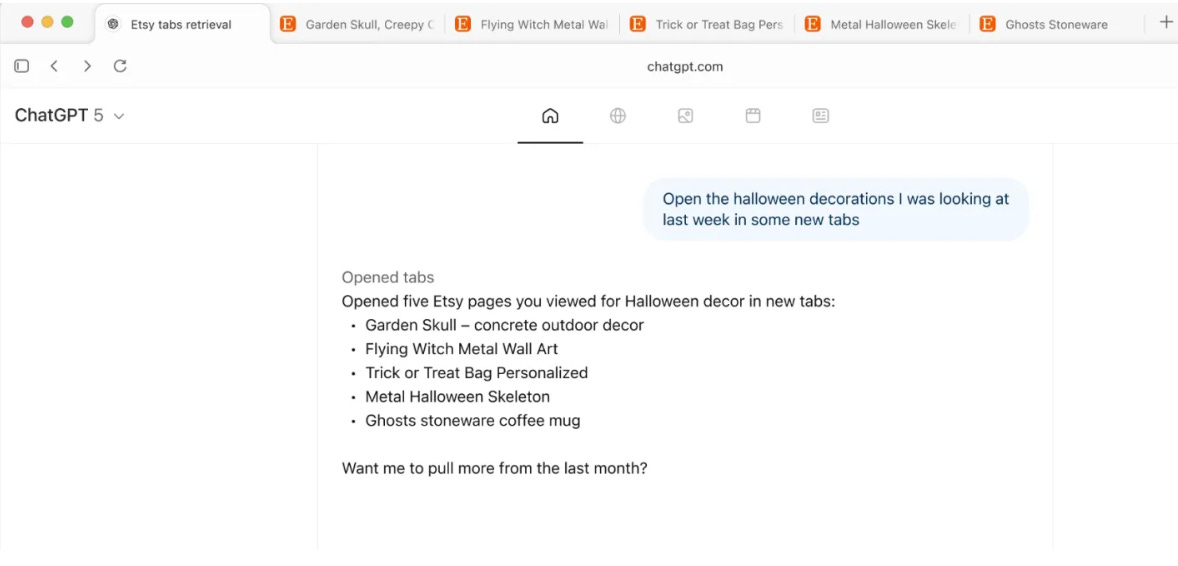Screen dimensions: 1178x566
Task: Click the Etsy favicon on Metal Halloween tab
Action: (813, 24)
